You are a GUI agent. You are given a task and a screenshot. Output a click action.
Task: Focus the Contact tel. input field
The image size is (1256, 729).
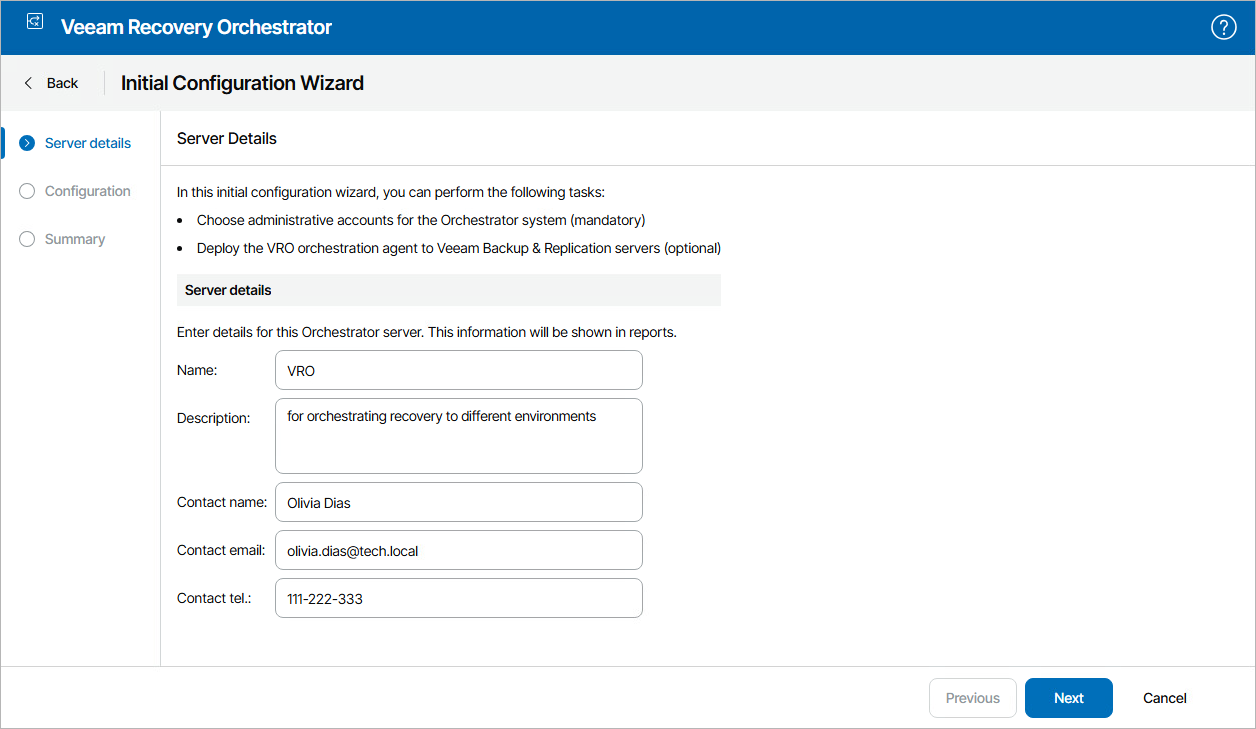point(458,598)
